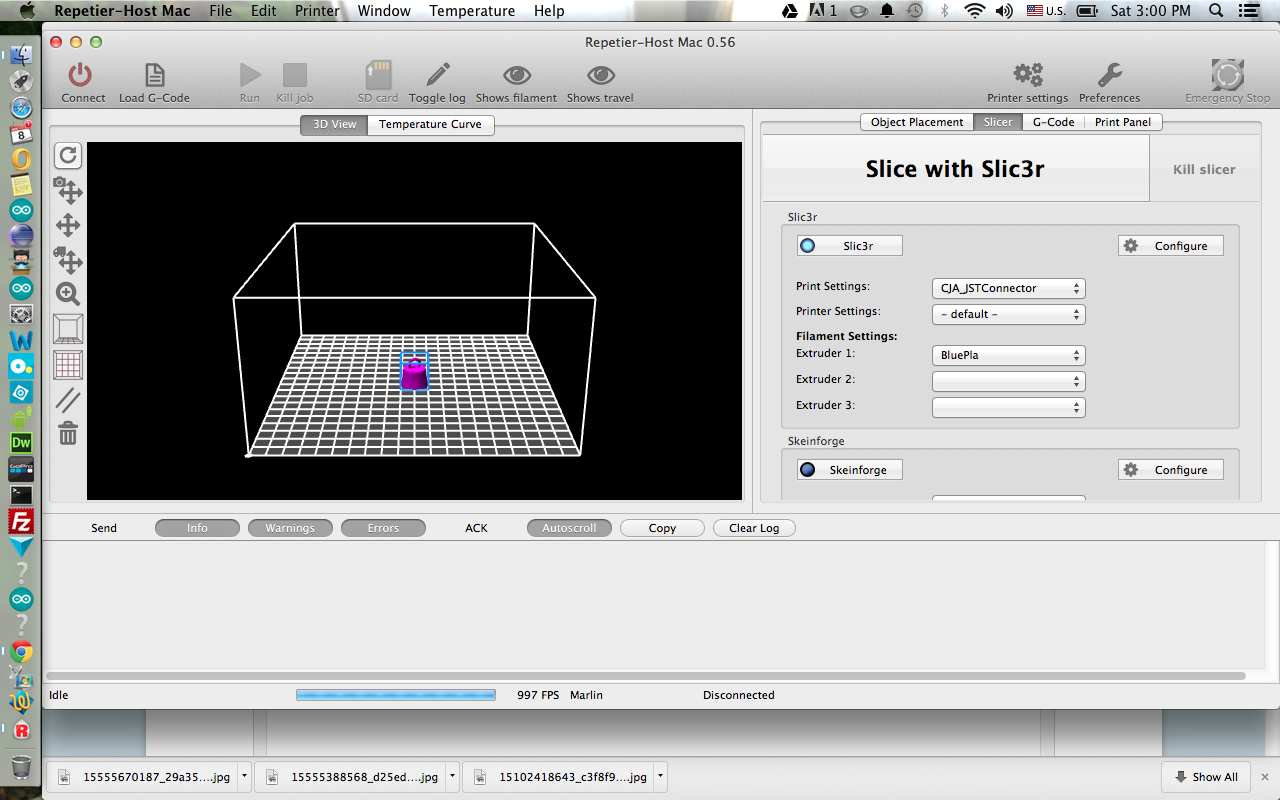Switch to top grid view icon
This screenshot has width=1280, height=800.
click(x=68, y=365)
